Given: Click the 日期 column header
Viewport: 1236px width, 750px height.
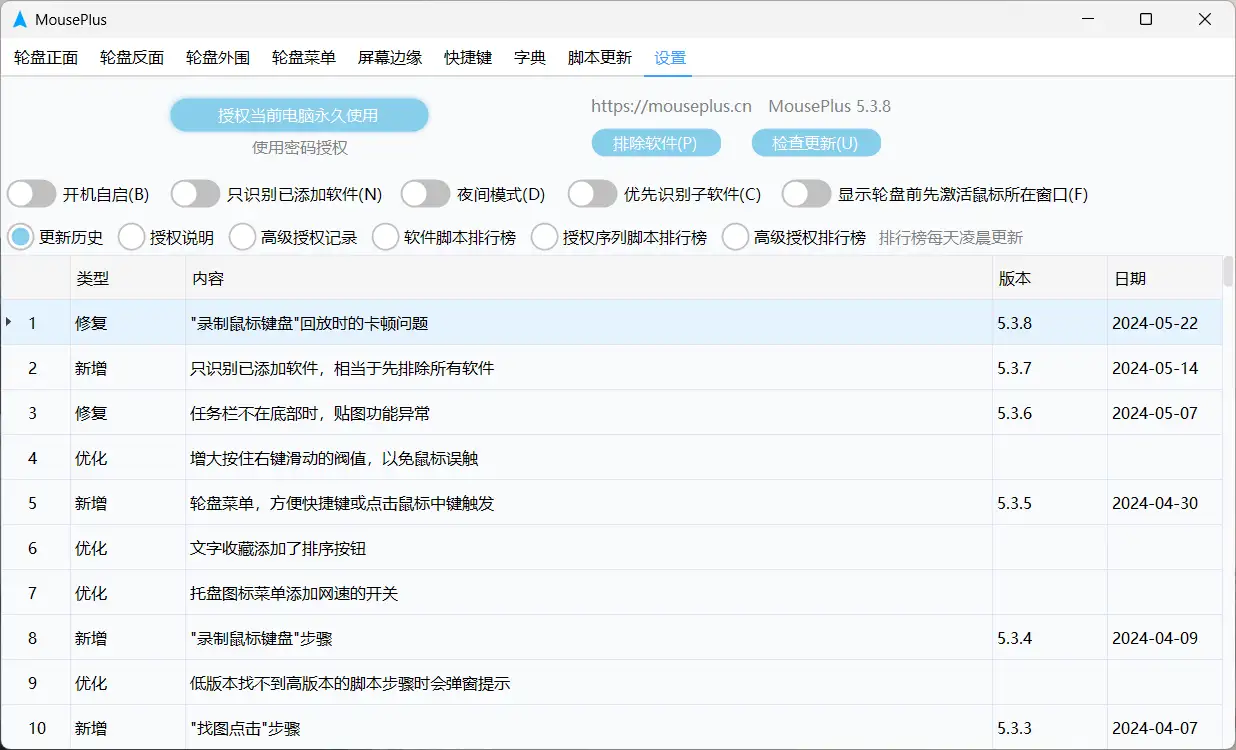Looking at the screenshot, I should (1165, 279).
